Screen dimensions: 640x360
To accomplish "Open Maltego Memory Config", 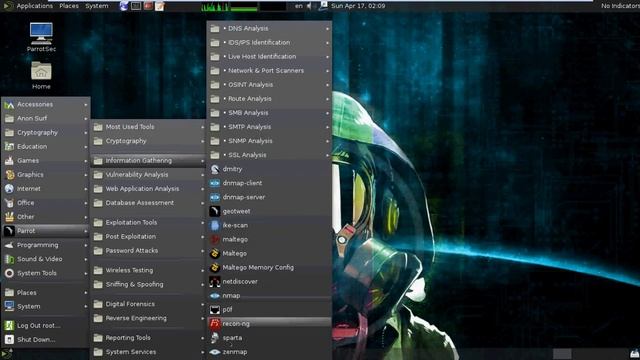I will 269,268.
